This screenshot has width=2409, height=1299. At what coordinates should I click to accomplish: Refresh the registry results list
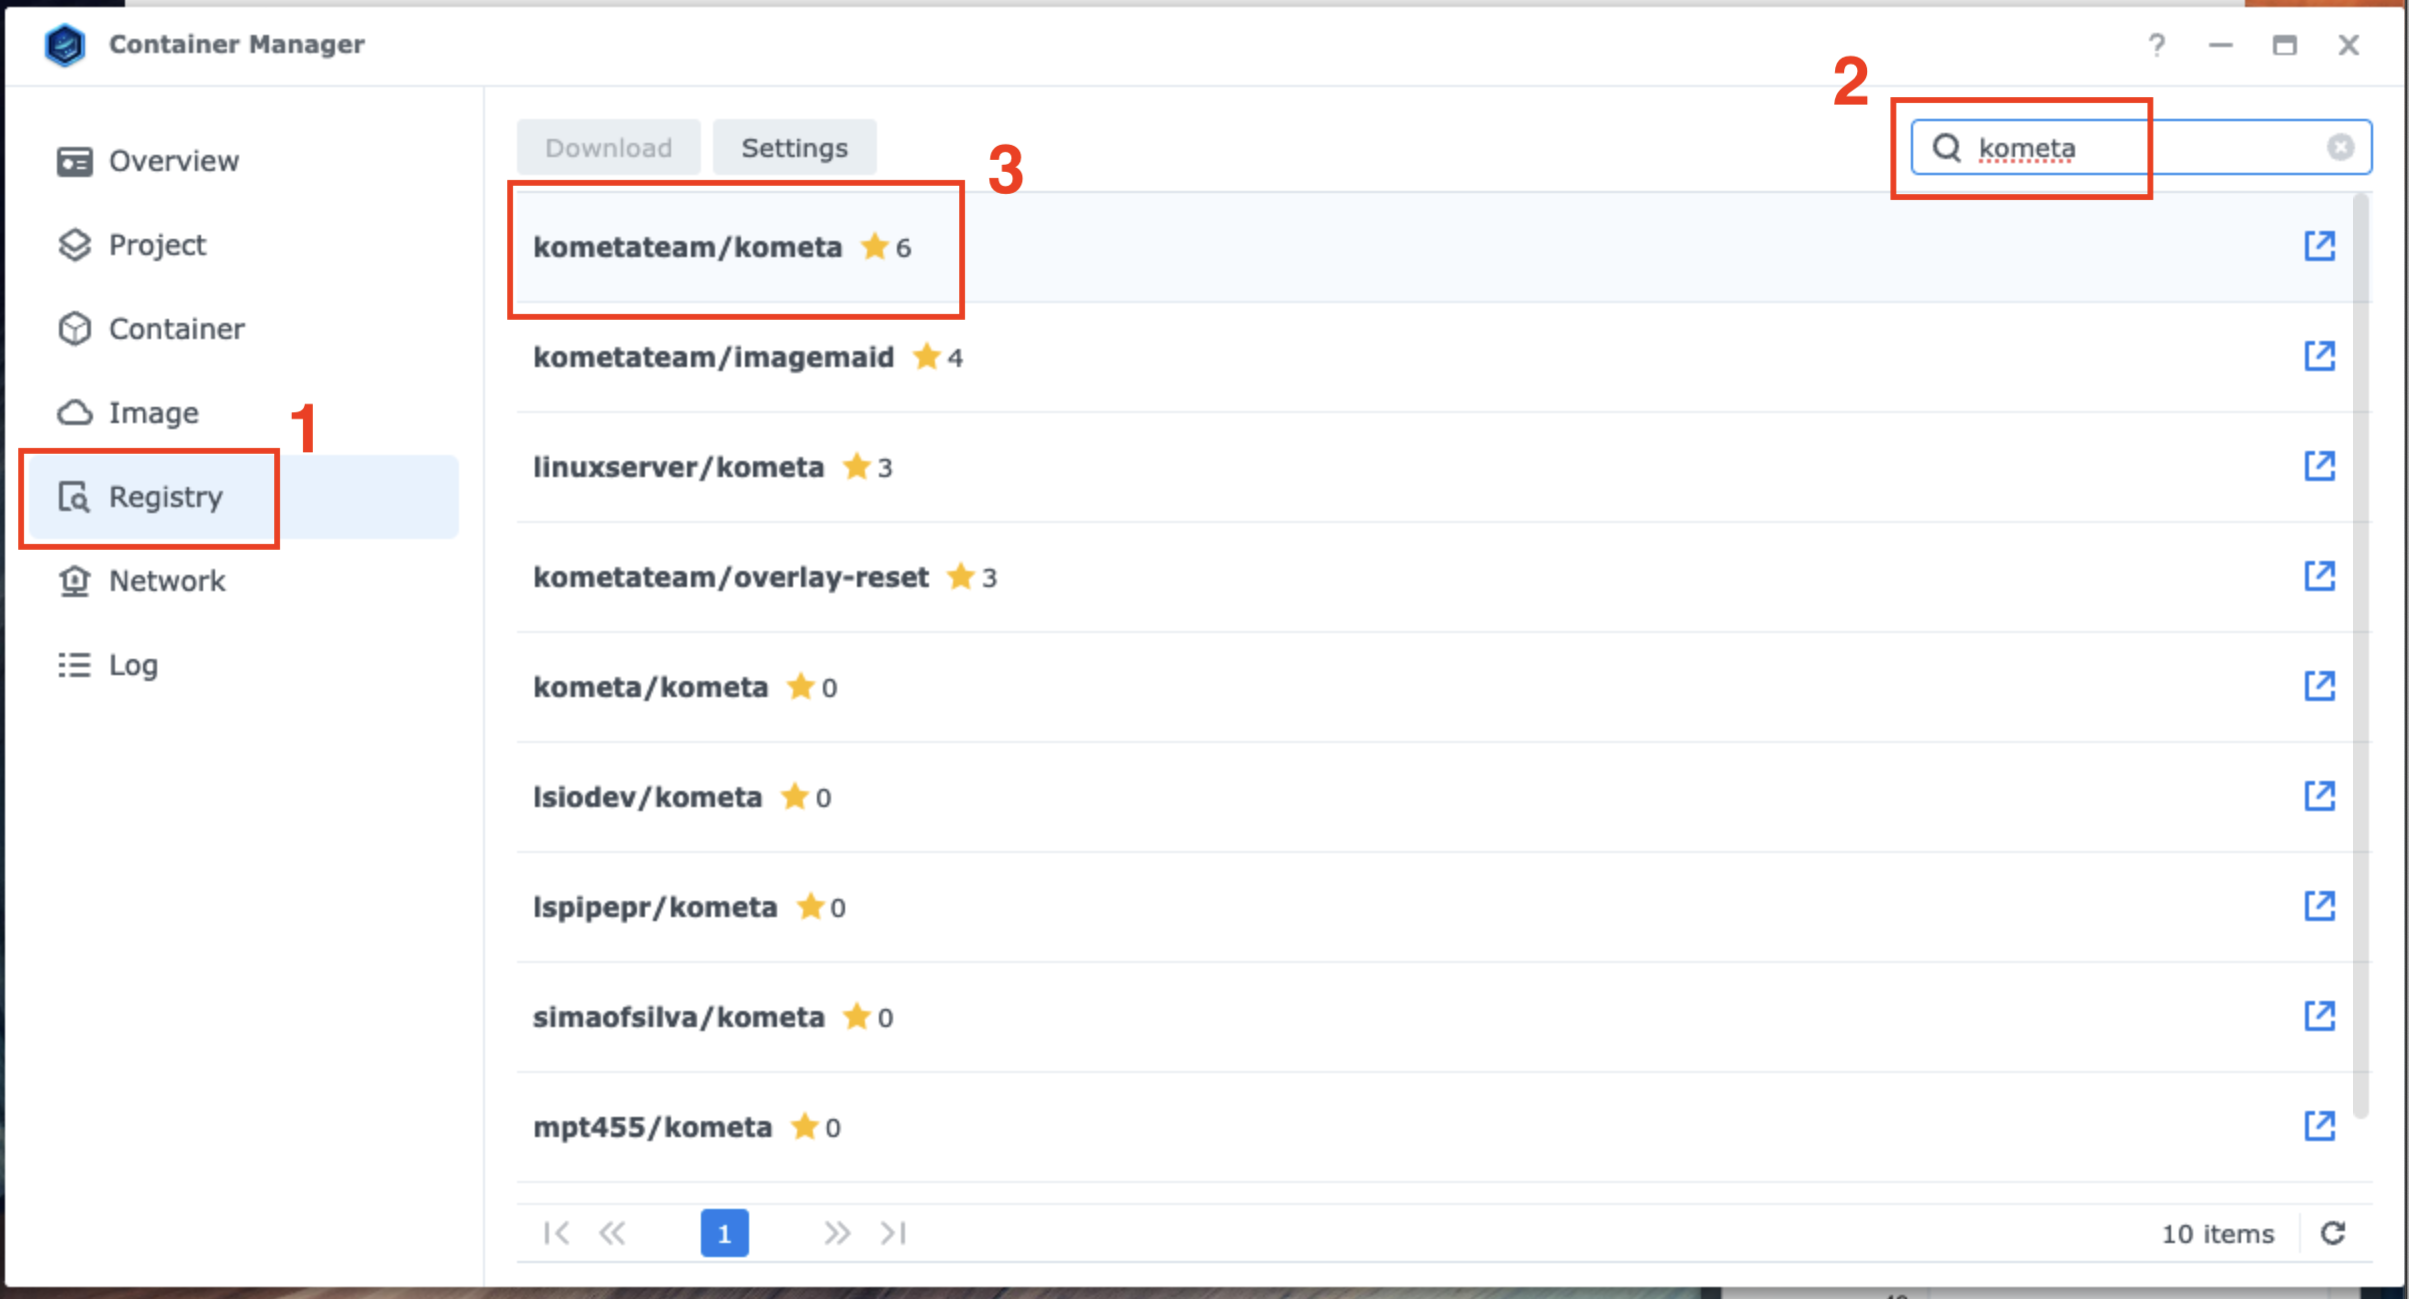click(x=2333, y=1233)
